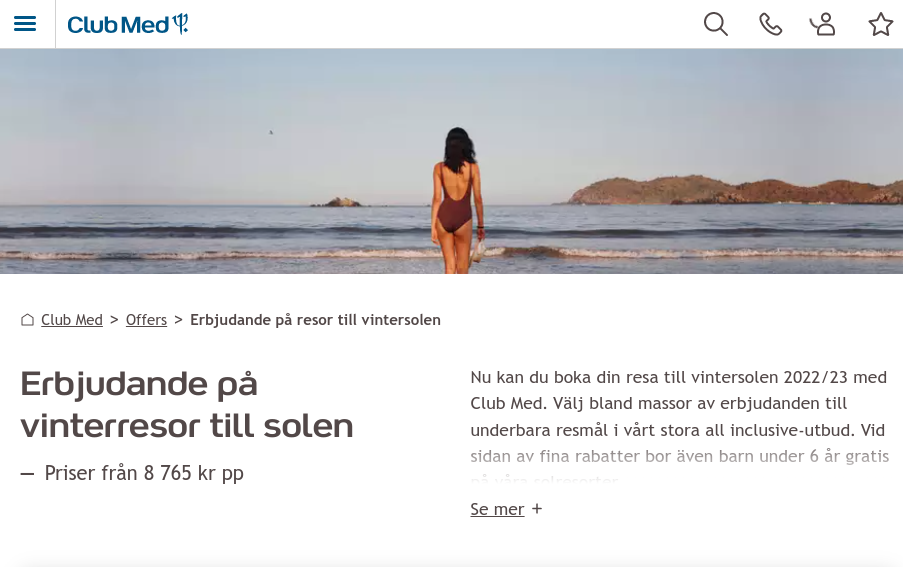Click the phone contact icon
This screenshot has height=567, width=903.
[x=770, y=24]
